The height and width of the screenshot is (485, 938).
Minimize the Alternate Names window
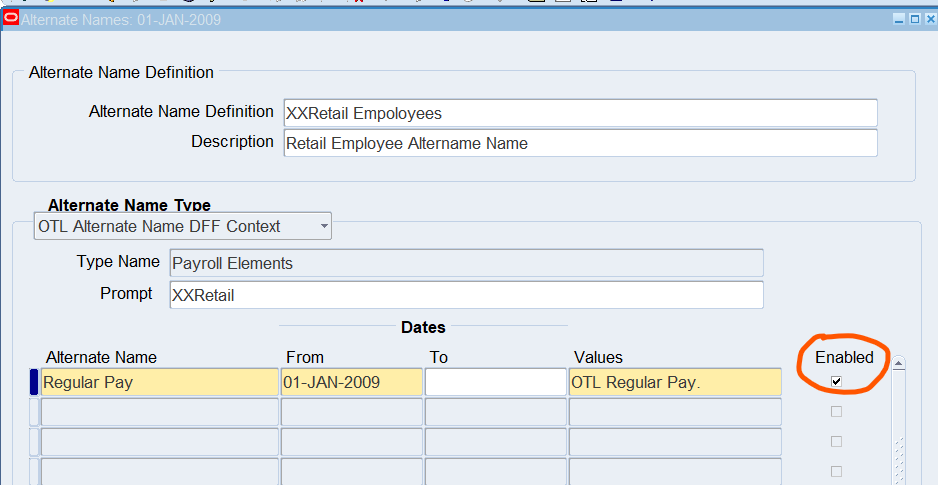[899, 19]
